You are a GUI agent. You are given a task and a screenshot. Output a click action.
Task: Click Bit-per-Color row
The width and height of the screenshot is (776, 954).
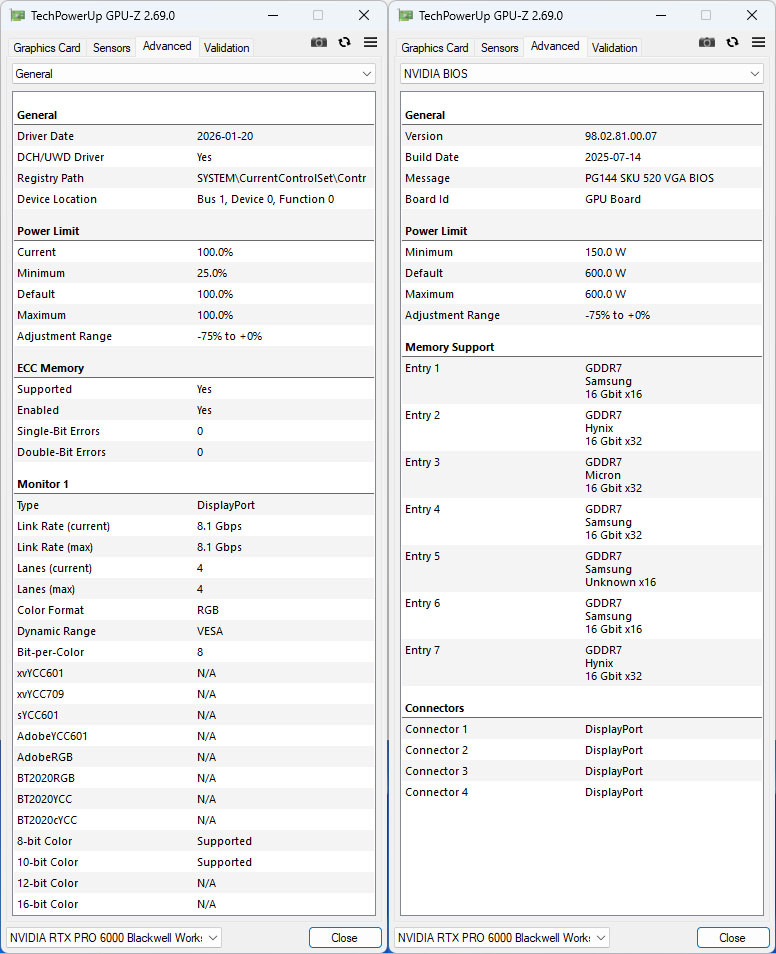194,652
